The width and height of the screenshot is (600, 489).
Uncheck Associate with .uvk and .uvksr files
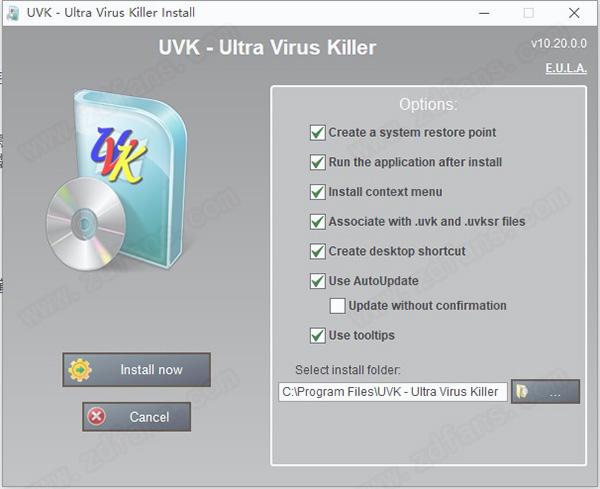click(318, 222)
